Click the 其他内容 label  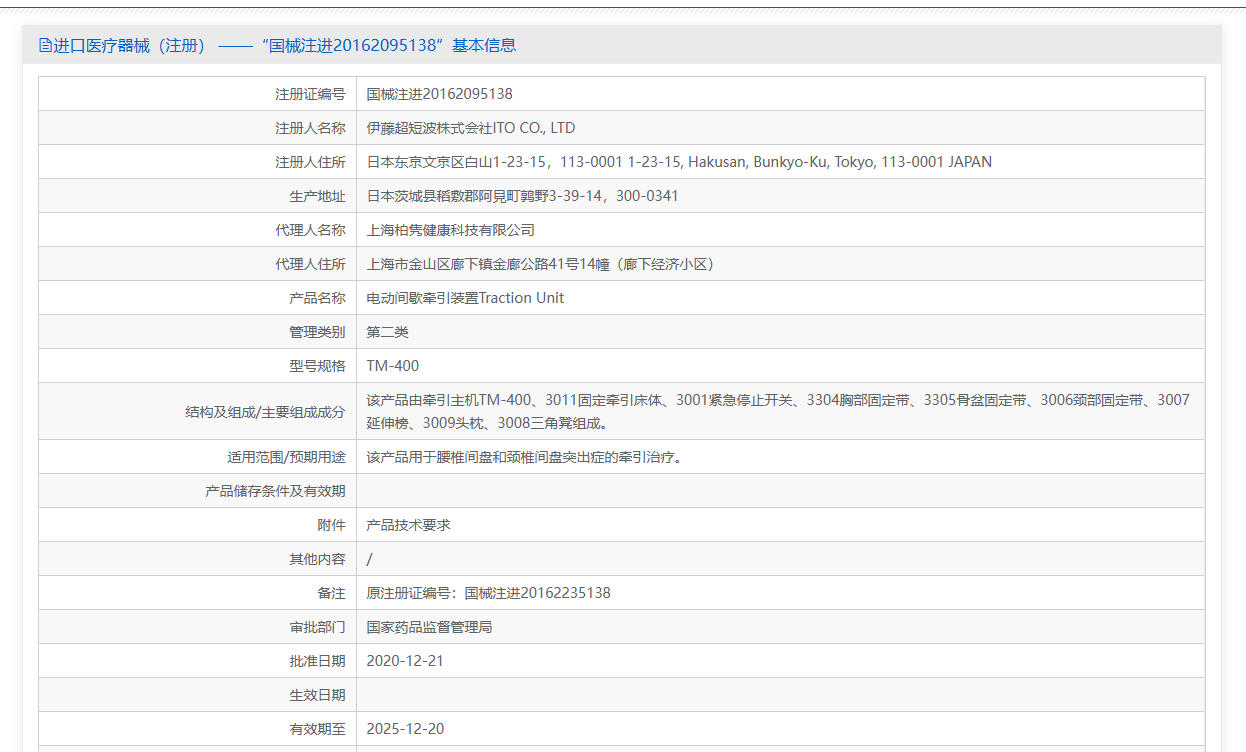(317, 559)
